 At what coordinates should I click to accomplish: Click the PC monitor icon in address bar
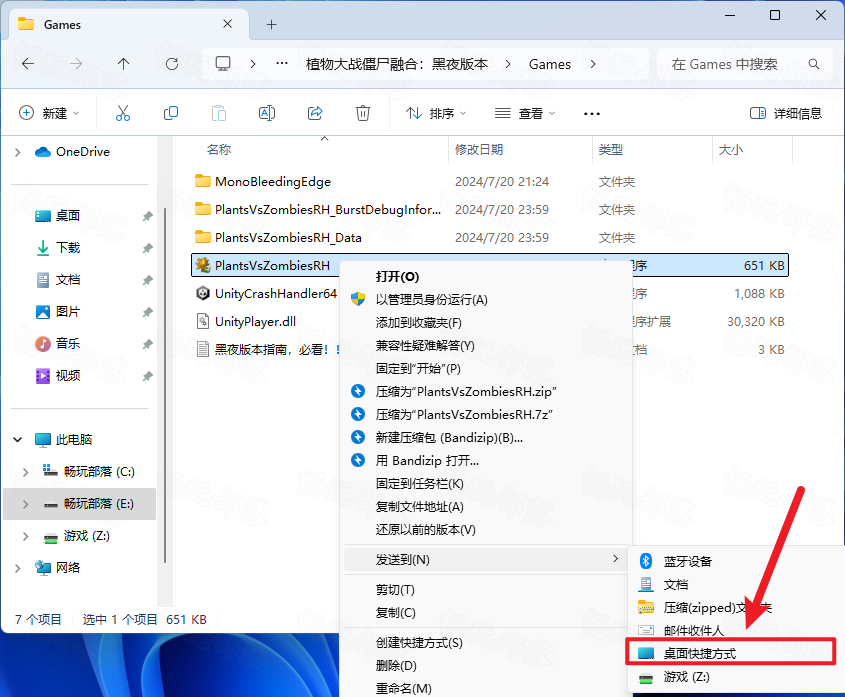click(223, 64)
